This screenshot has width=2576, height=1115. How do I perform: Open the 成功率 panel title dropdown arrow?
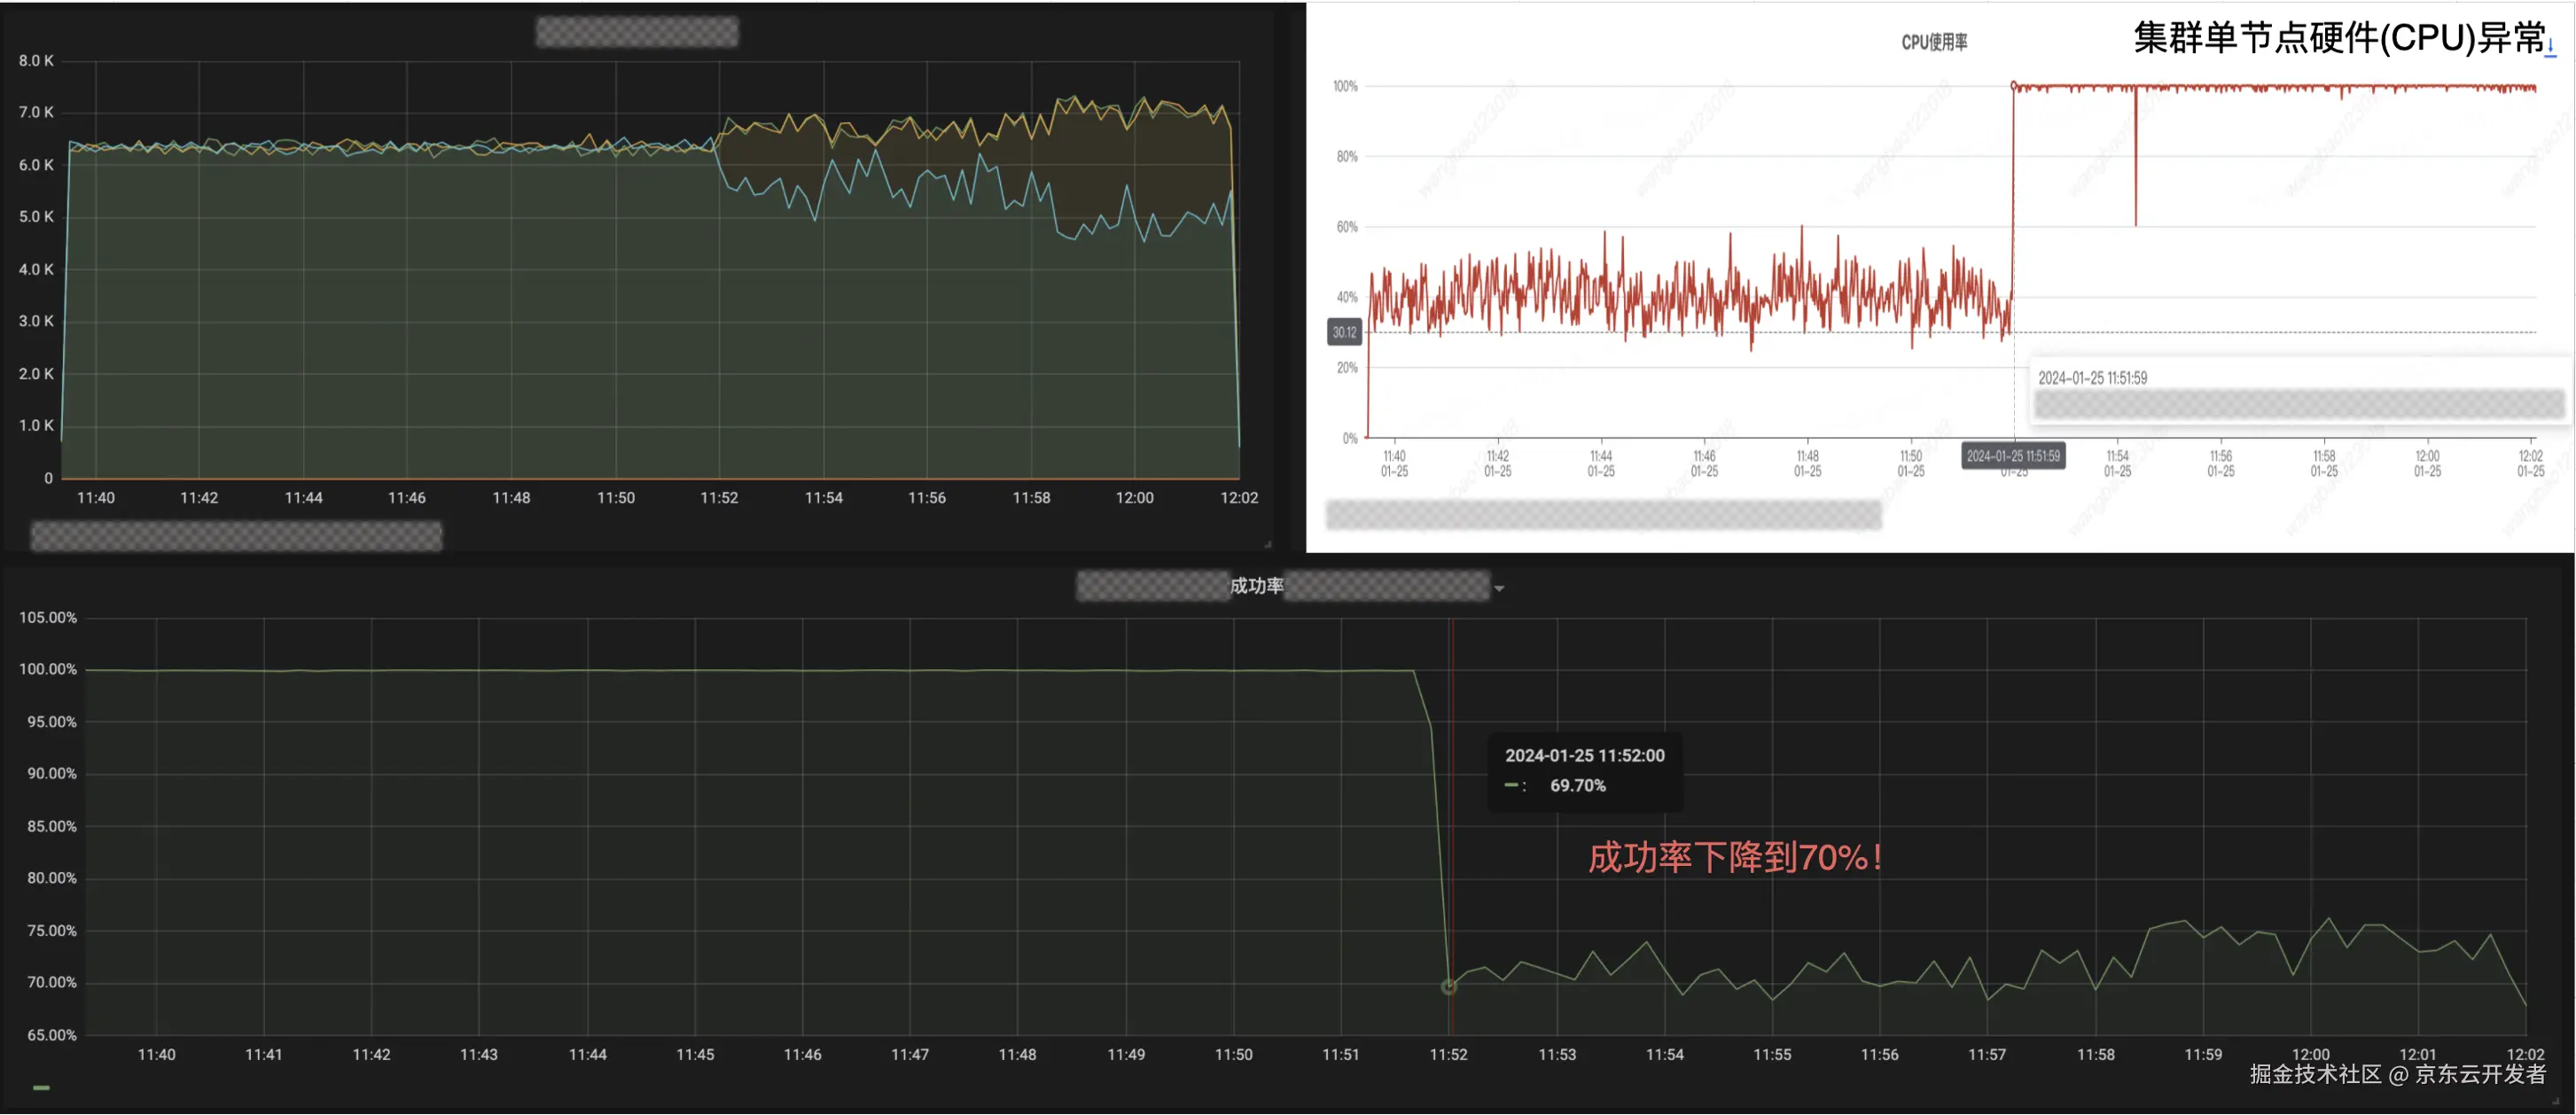pos(1499,589)
